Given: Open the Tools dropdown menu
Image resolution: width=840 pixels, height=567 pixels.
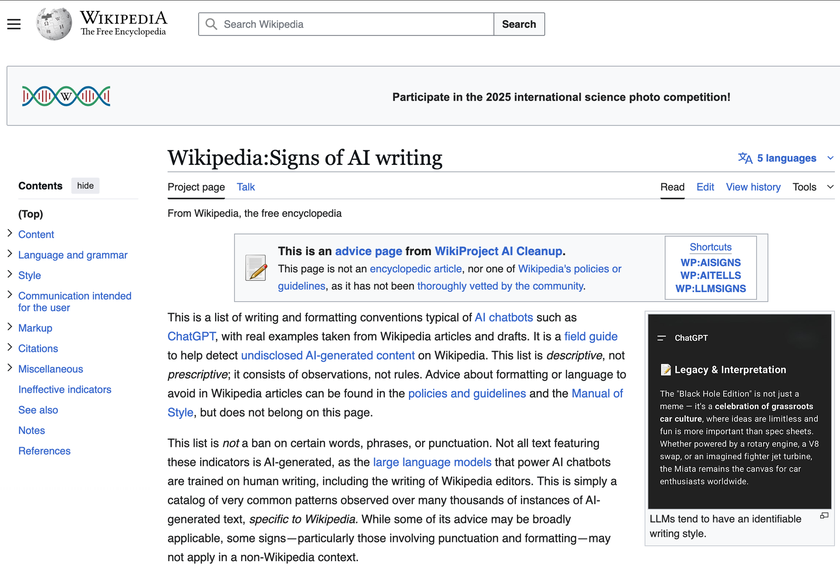Looking at the screenshot, I should (812, 187).
